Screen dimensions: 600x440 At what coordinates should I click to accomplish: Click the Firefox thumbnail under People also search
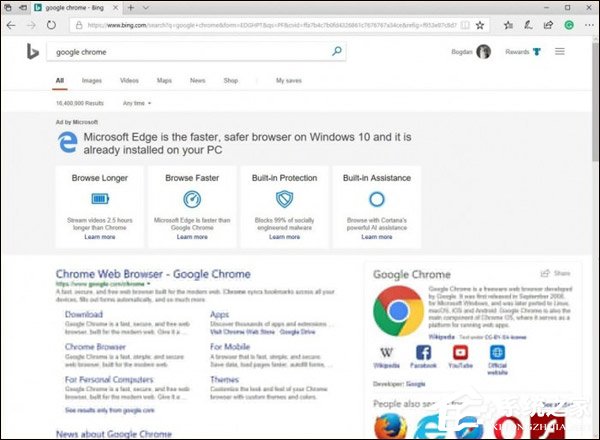(x=390, y=427)
